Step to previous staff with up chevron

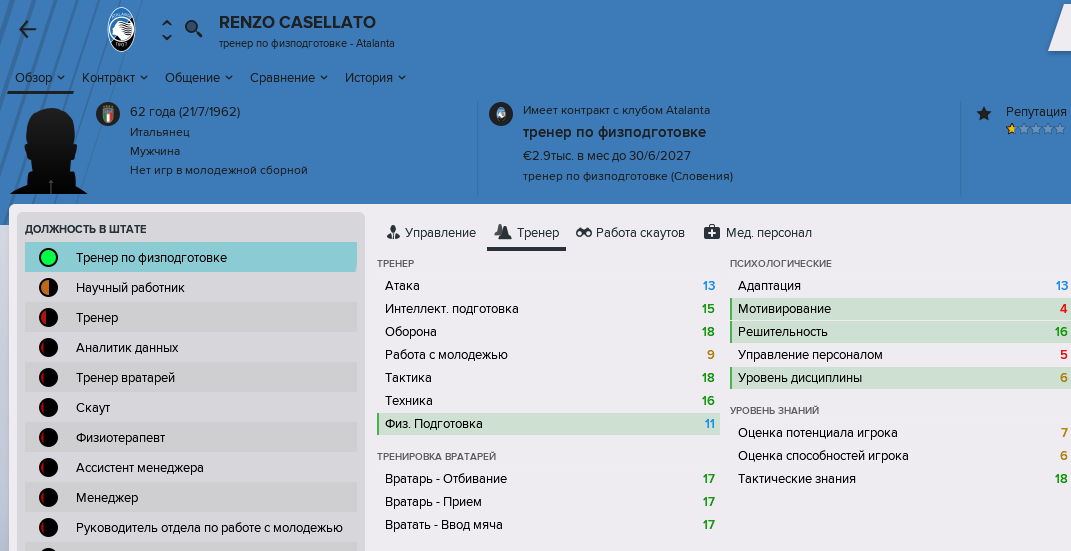pos(167,22)
